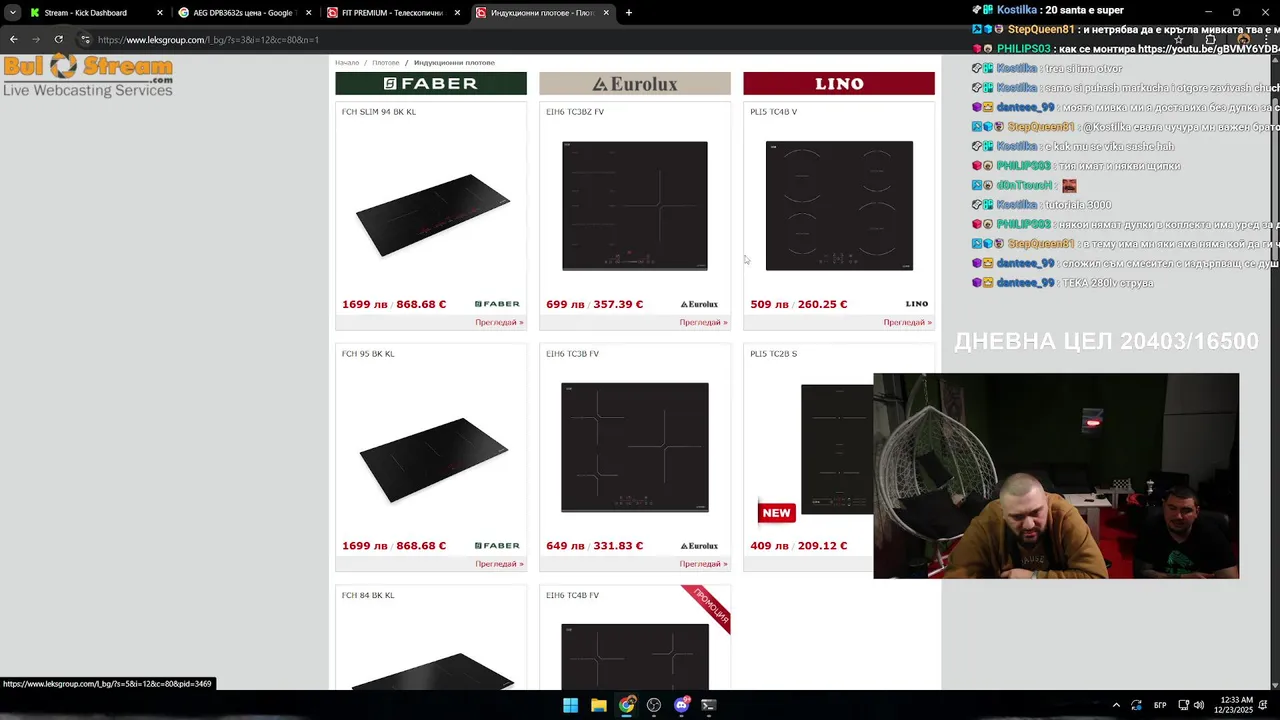Open FCH 95 BK KL product image

[x=433, y=458]
